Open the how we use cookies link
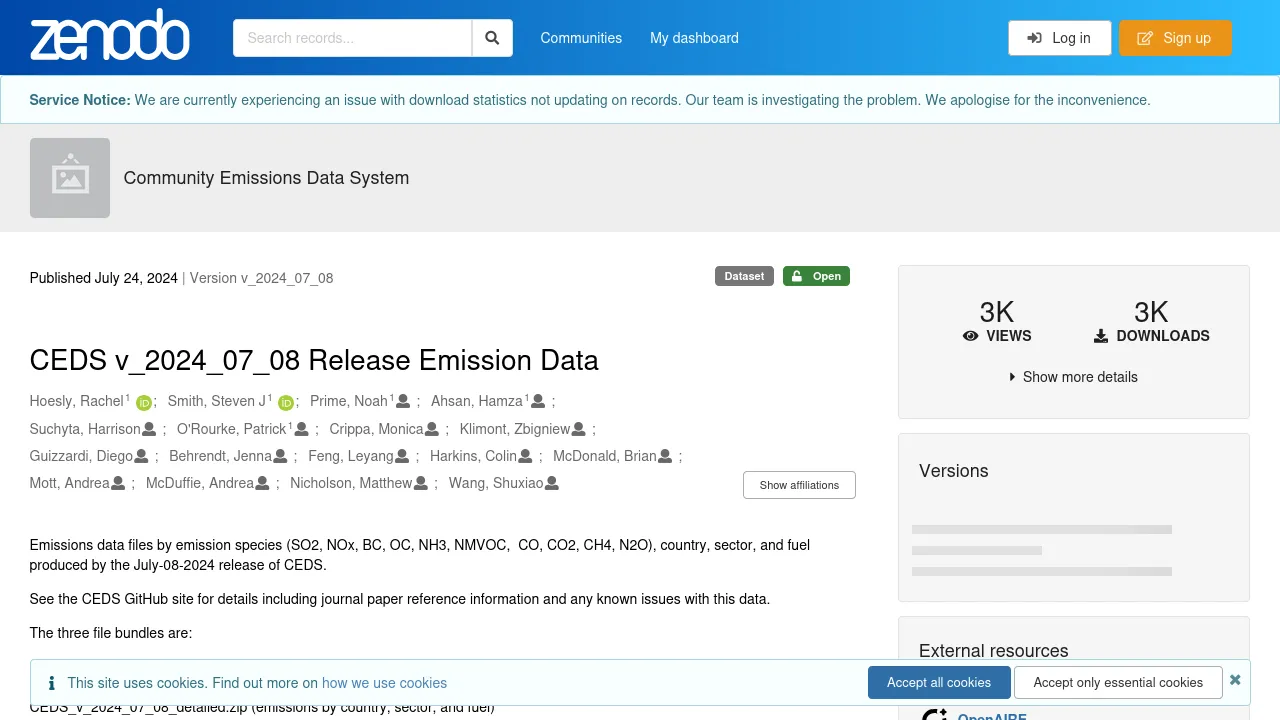 point(384,683)
